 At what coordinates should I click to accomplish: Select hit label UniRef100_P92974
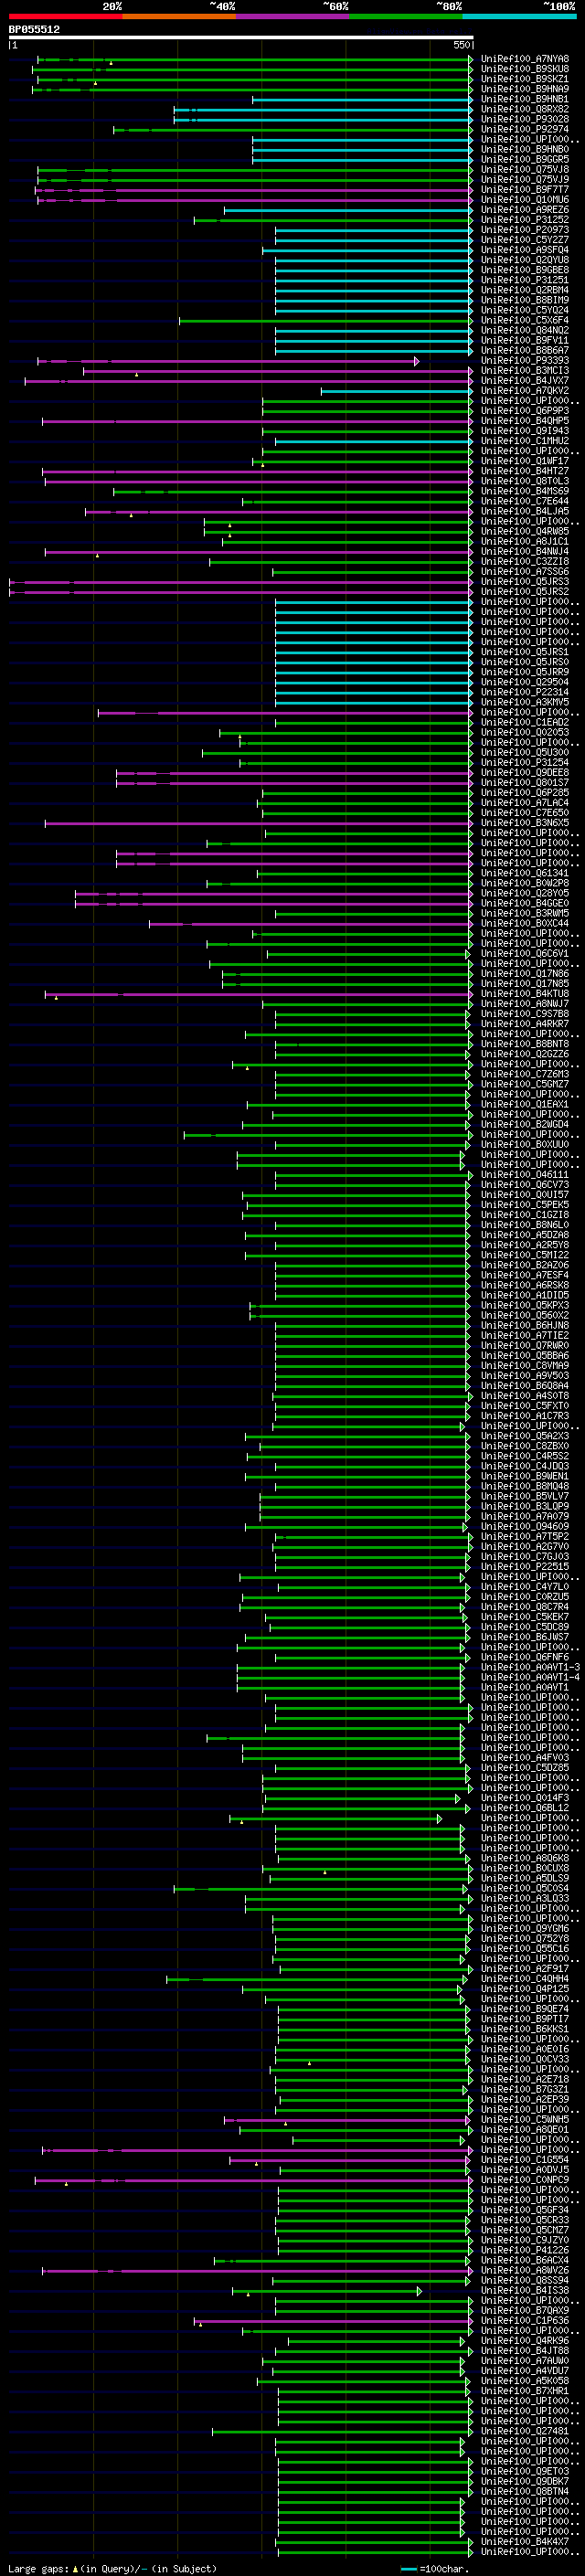[525, 129]
